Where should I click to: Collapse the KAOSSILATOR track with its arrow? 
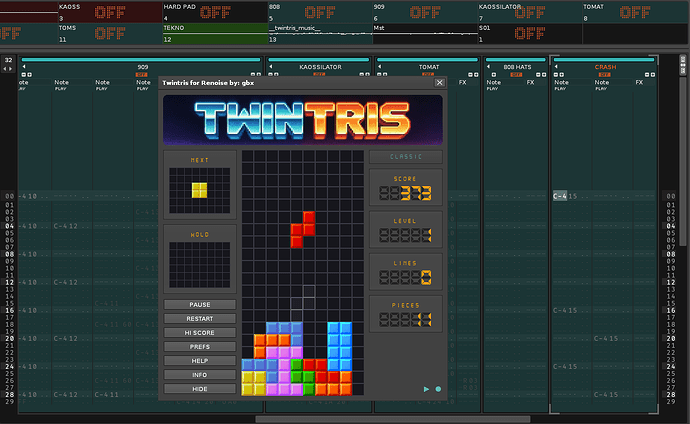pyautogui.click(x=271, y=67)
